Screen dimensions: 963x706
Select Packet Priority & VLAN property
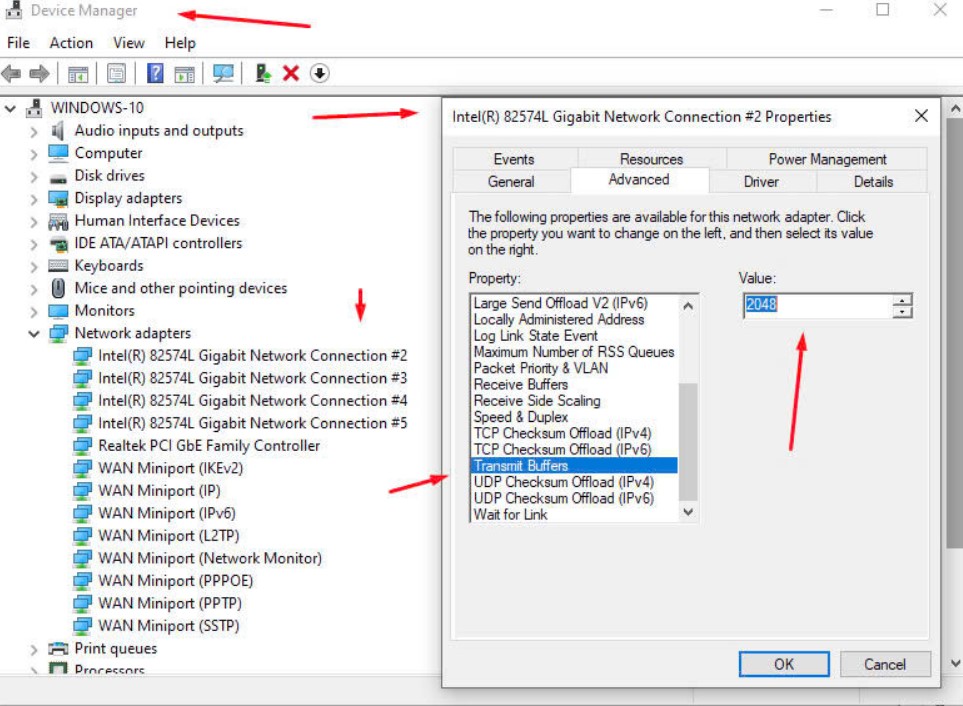point(540,368)
